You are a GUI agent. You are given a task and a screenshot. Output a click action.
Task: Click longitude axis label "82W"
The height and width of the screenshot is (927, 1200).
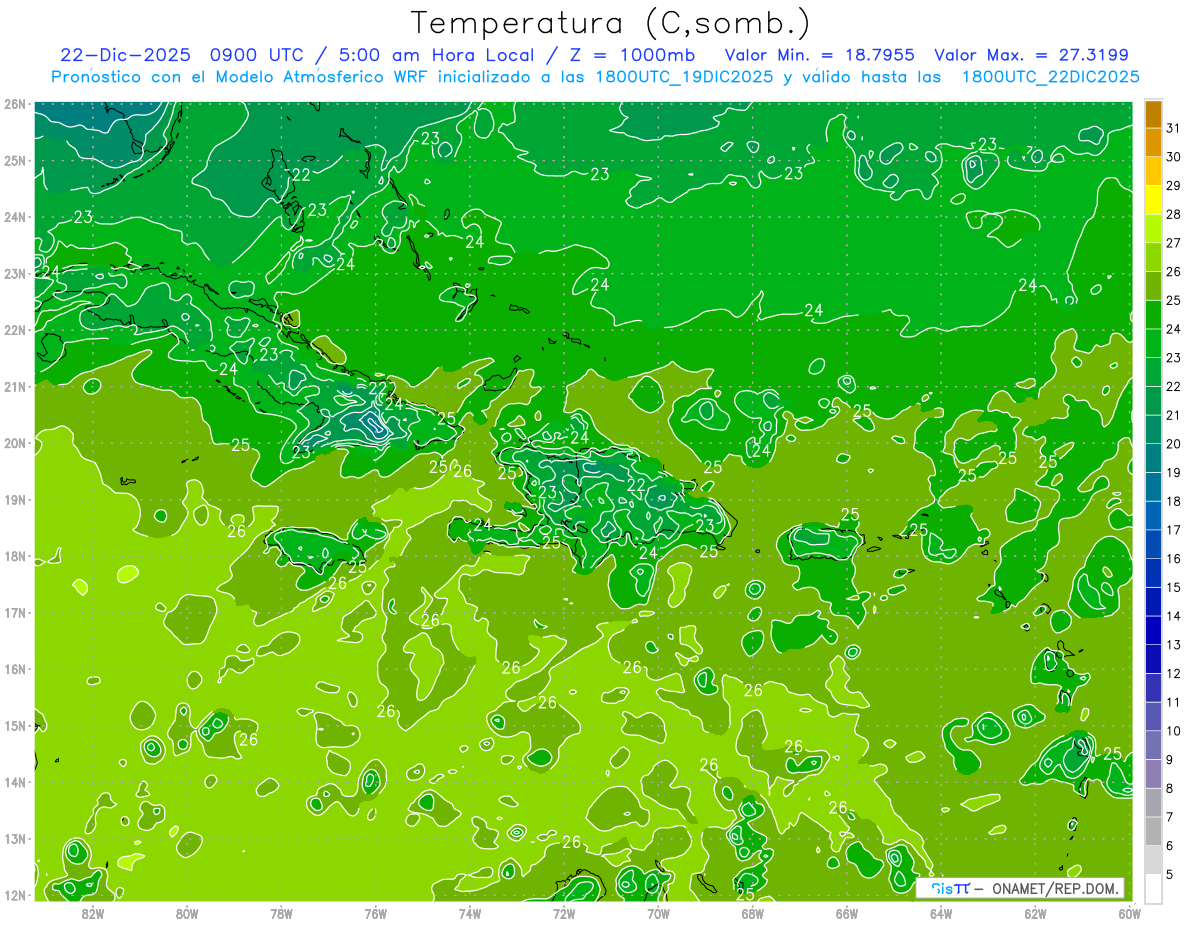click(93, 913)
